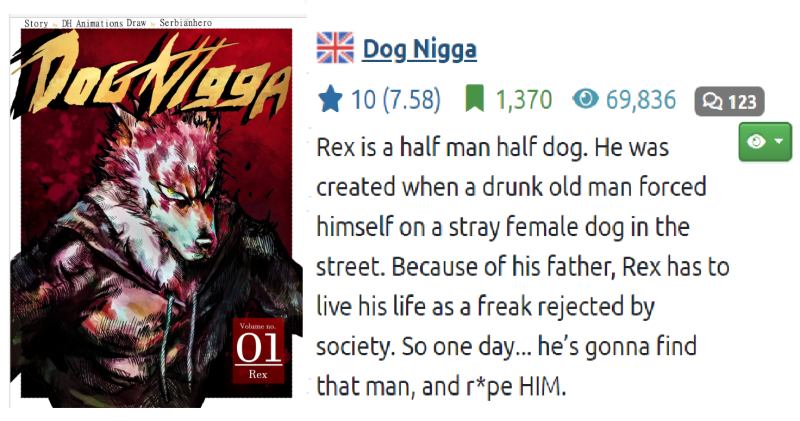Click the teal eye views icon
The height and width of the screenshot is (421, 800).
pos(585,98)
